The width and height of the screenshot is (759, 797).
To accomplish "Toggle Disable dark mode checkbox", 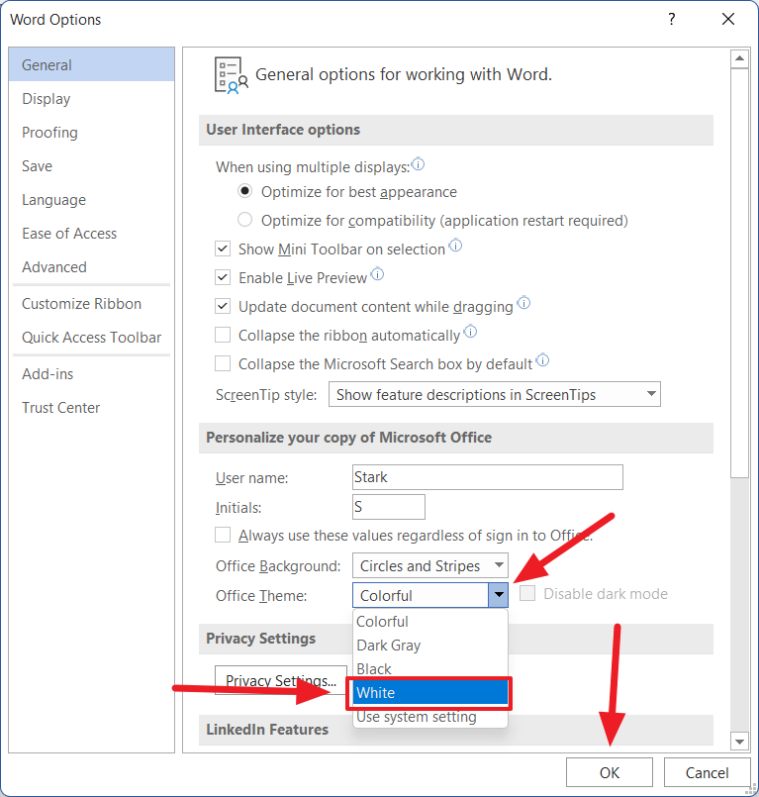I will [x=527, y=593].
